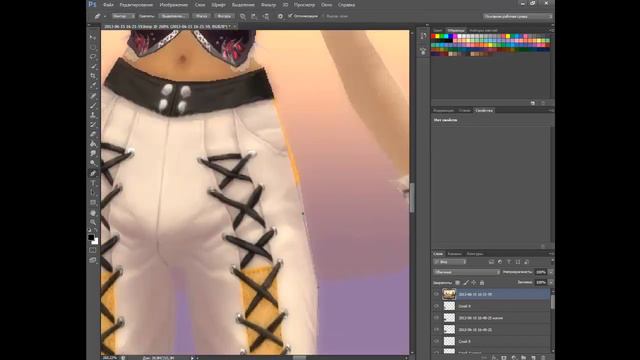Select the Eraser tool
The height and width of the screenshot is (360, 640).
pos(93,134)
